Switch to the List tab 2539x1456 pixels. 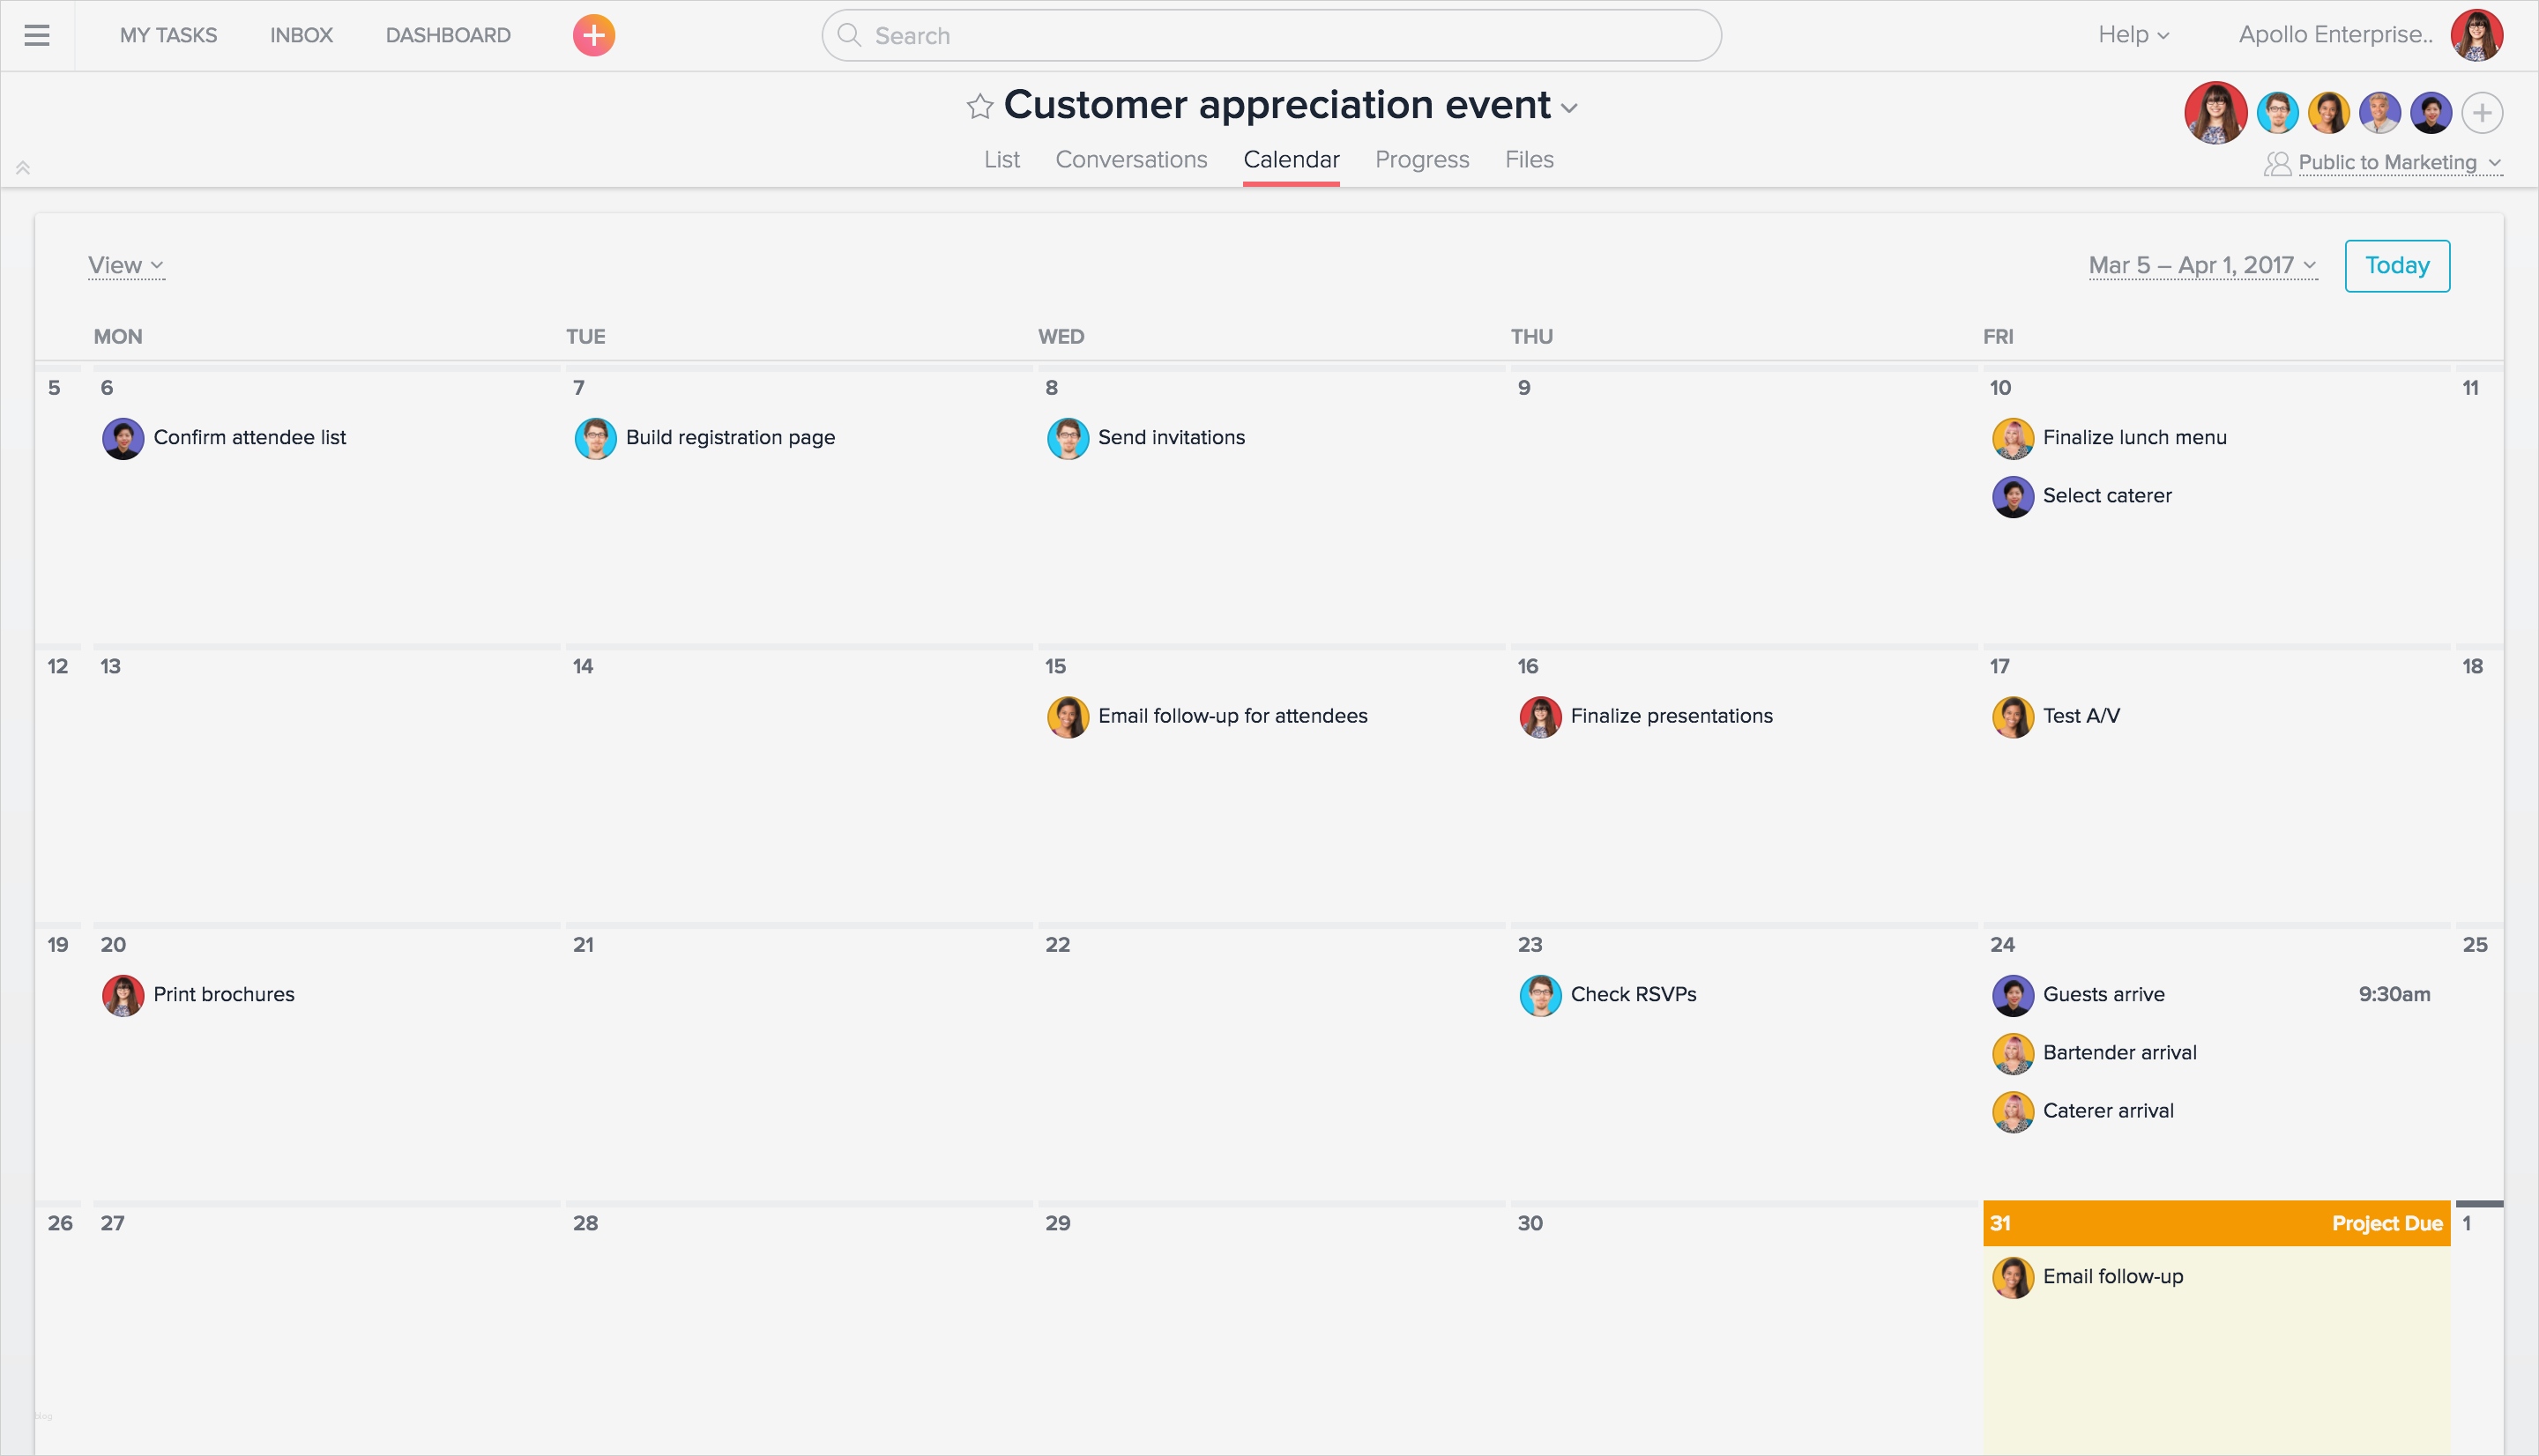tap(1001, 159)
